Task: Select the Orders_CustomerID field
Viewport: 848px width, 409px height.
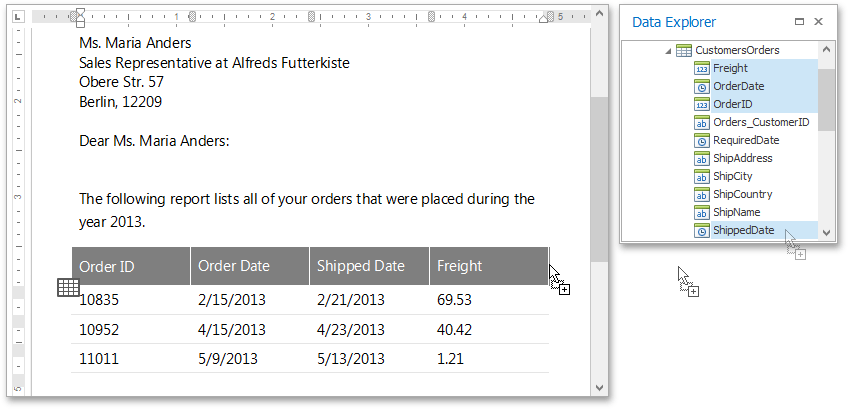Action: point(760,122)
